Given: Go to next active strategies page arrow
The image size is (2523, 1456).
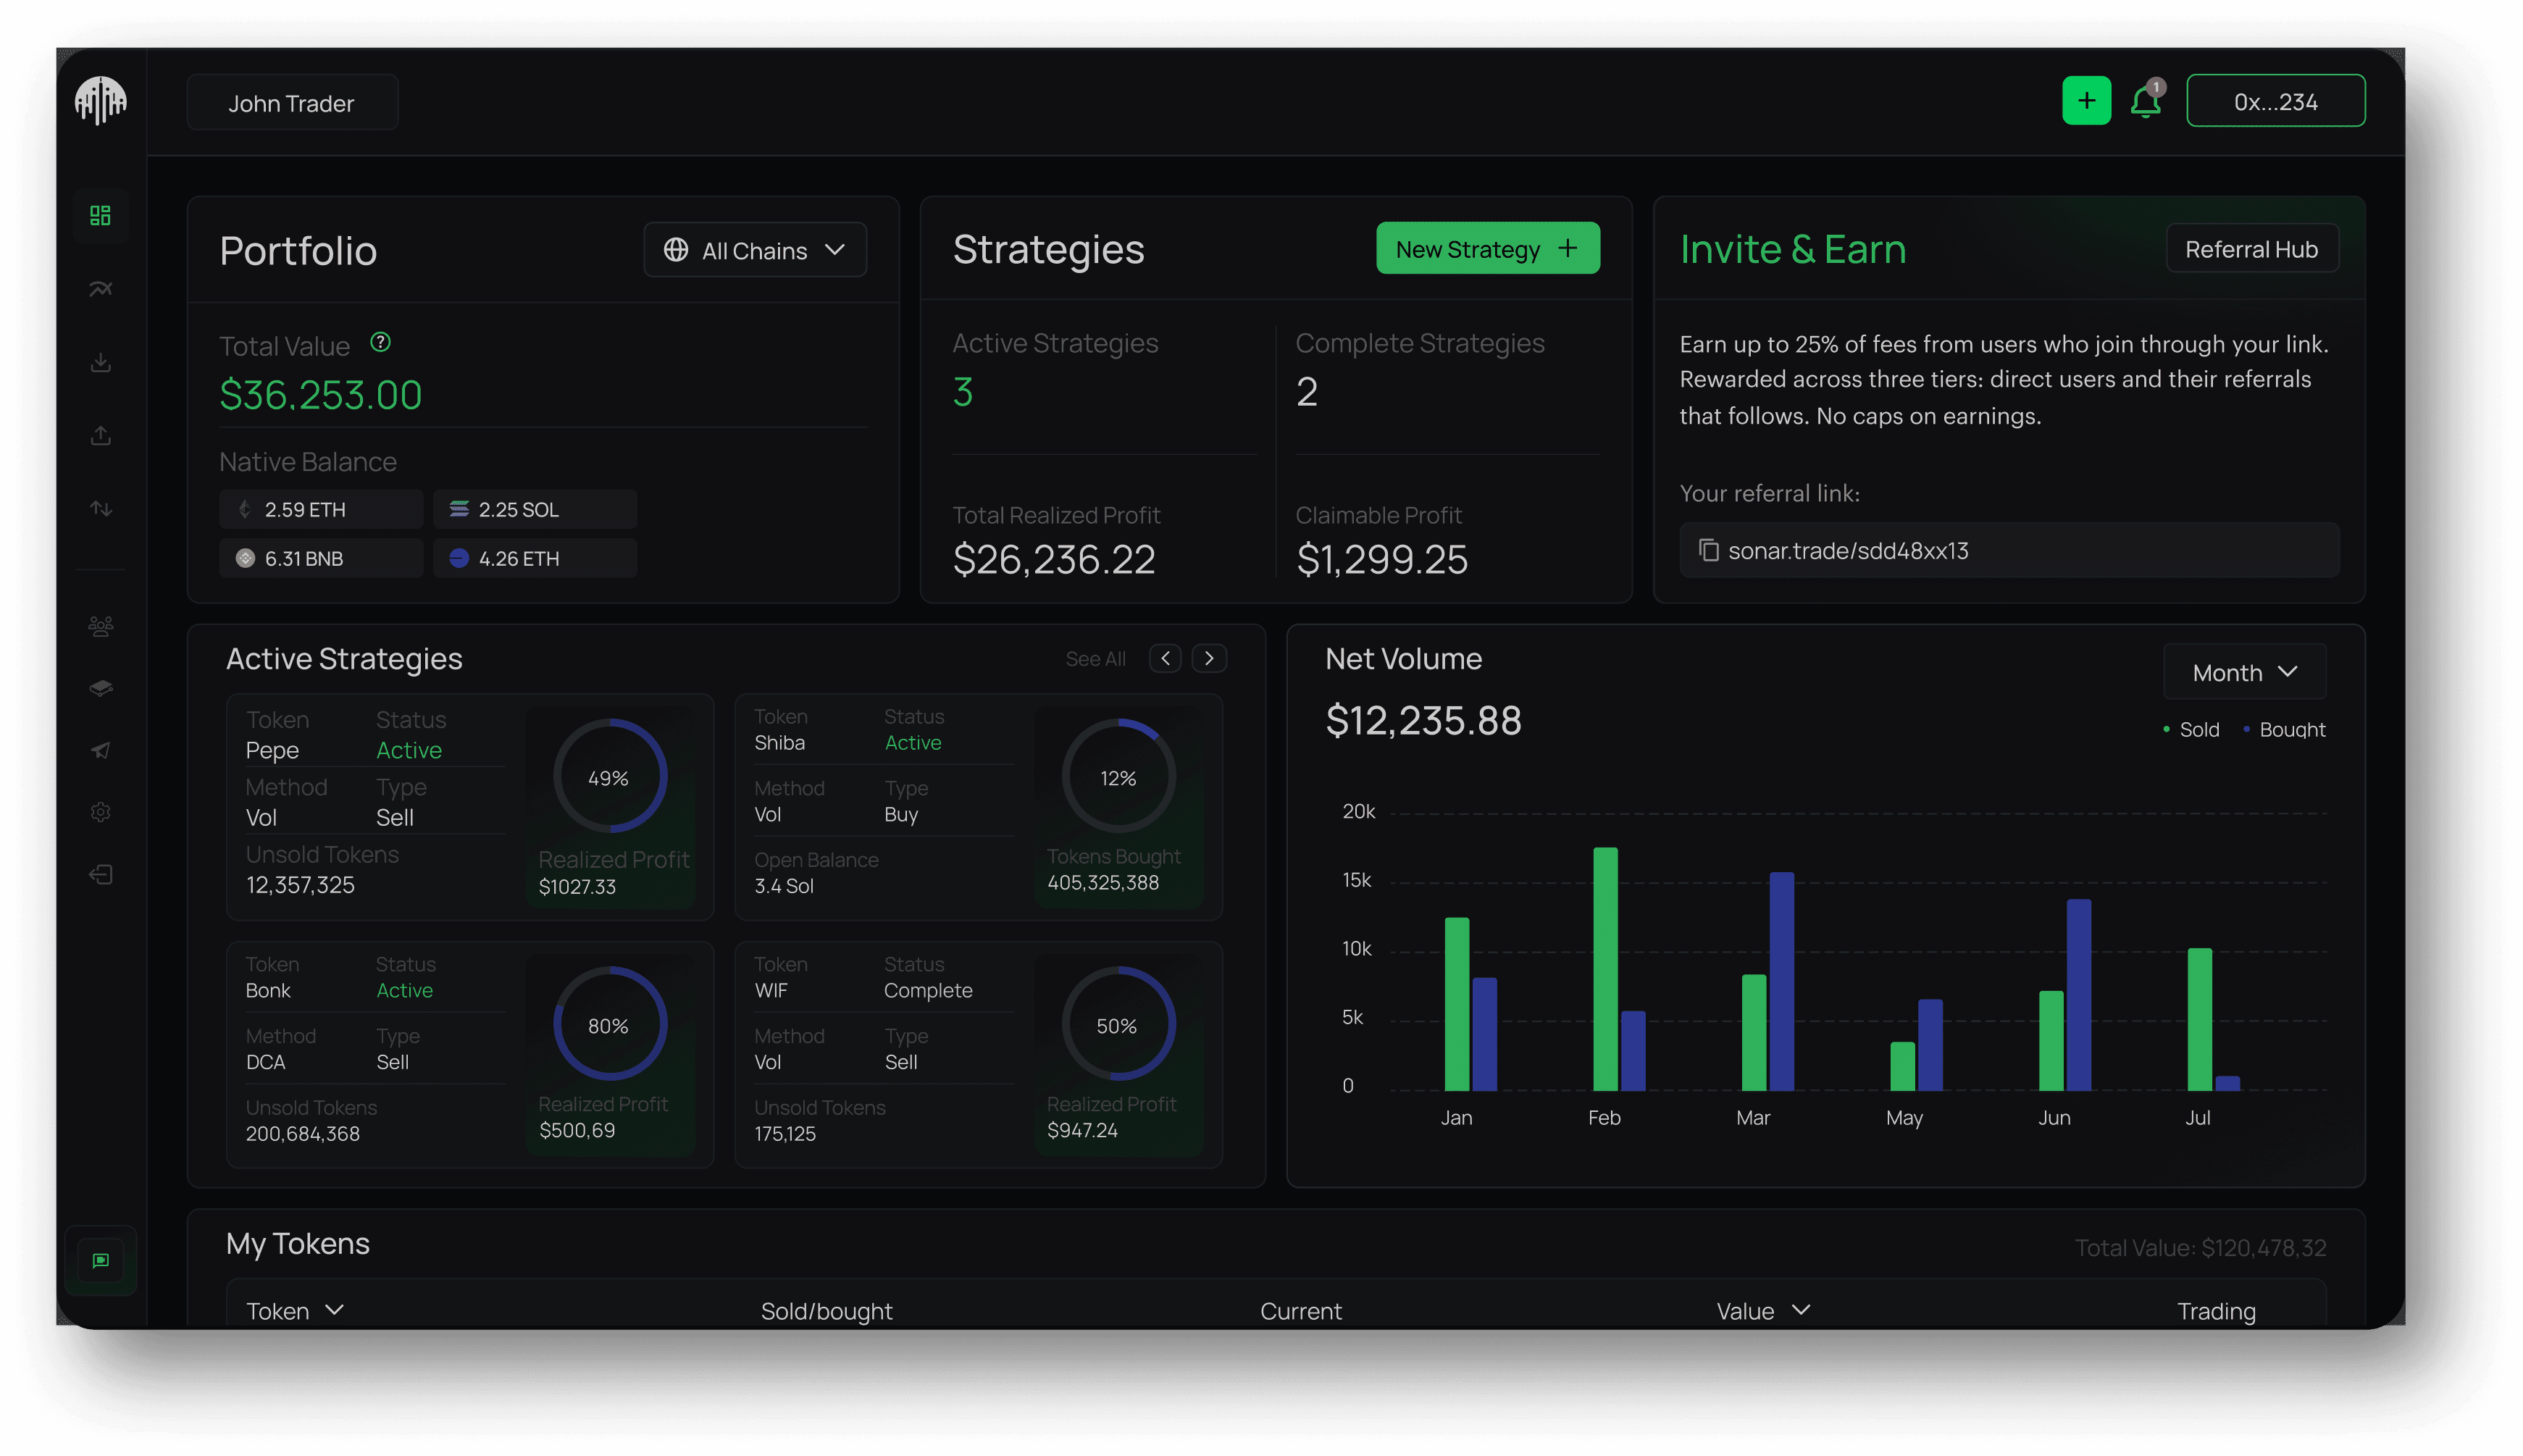Looking at the screenshot, I should 1209,658.
